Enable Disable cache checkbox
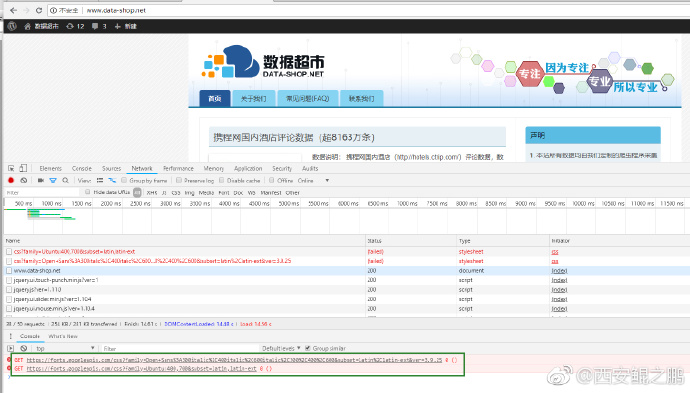 pyautogui.click(x=222, y=180)
